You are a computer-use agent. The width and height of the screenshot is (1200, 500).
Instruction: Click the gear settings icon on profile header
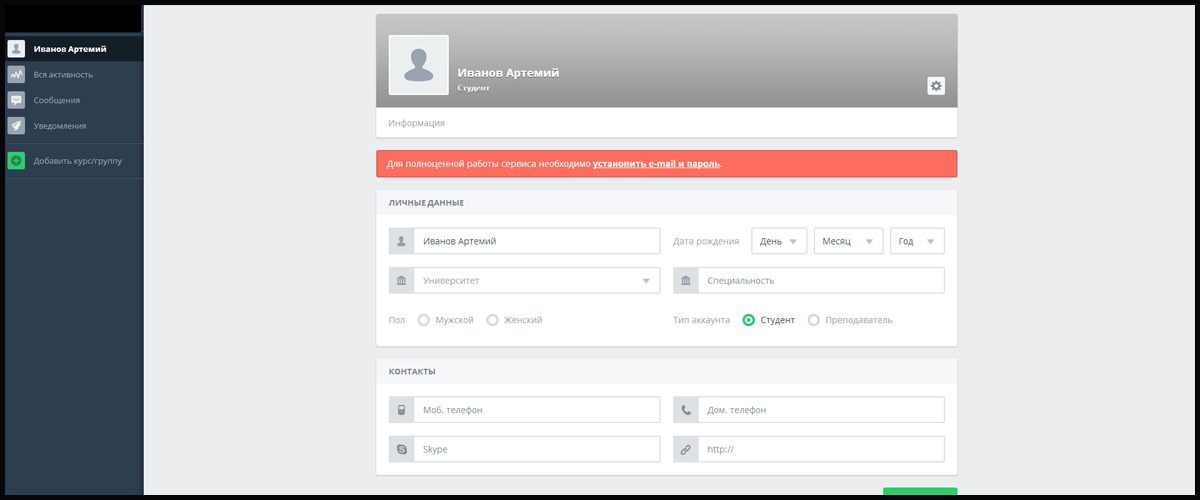click(936, 86)
